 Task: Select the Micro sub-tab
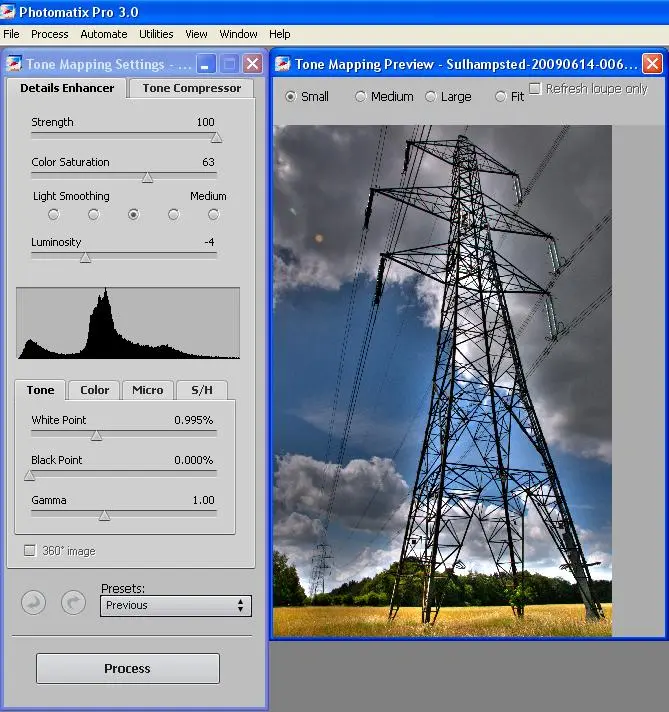point(148,390)
